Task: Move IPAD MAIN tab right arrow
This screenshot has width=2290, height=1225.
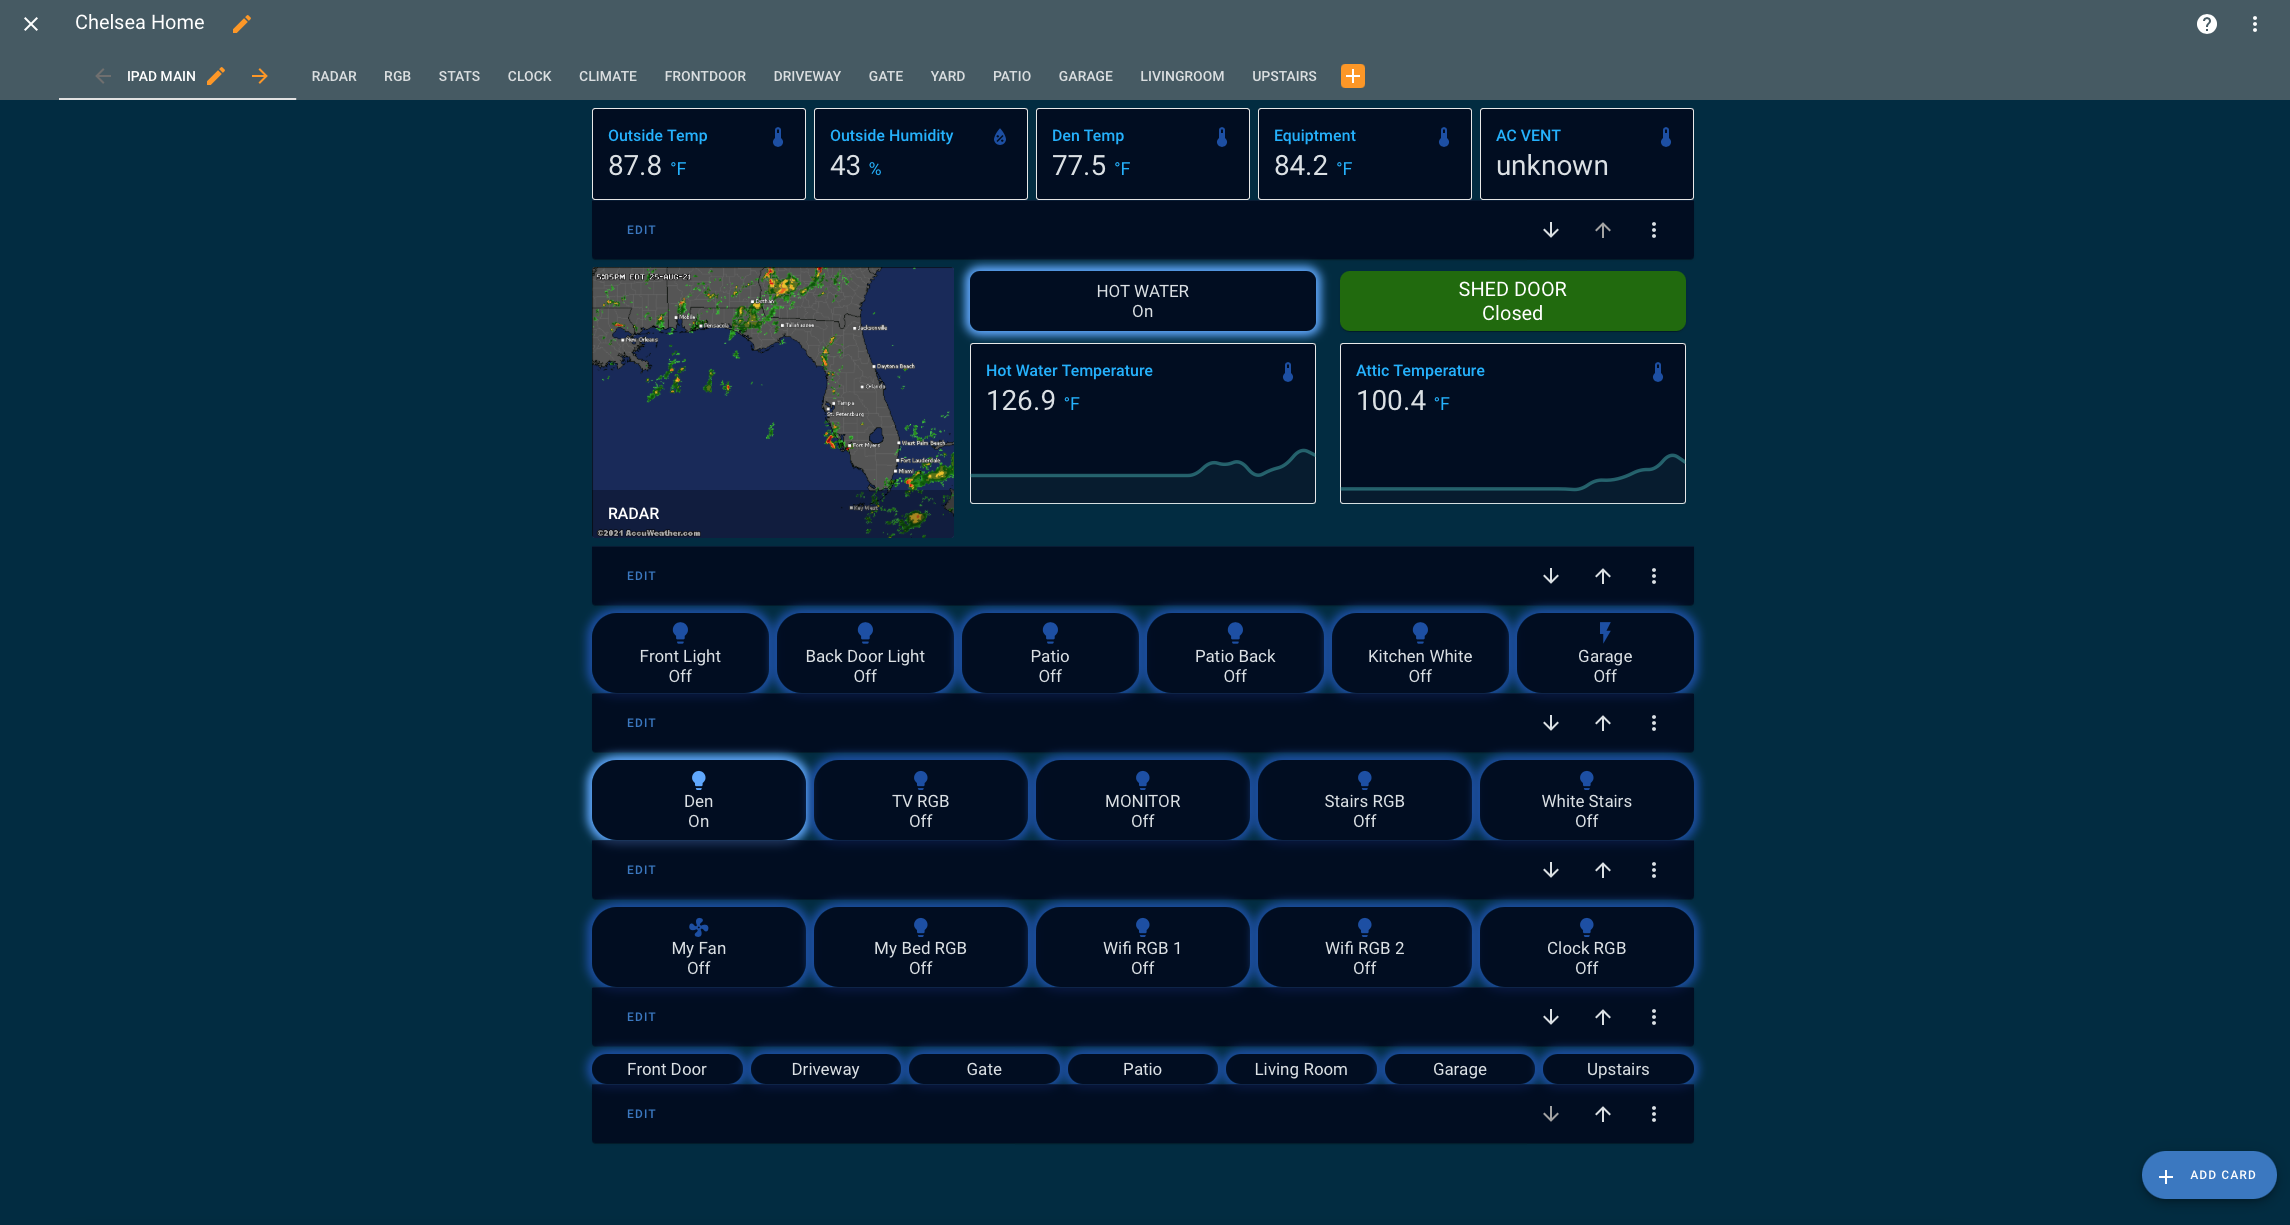Action: click(x=259, y=76)
